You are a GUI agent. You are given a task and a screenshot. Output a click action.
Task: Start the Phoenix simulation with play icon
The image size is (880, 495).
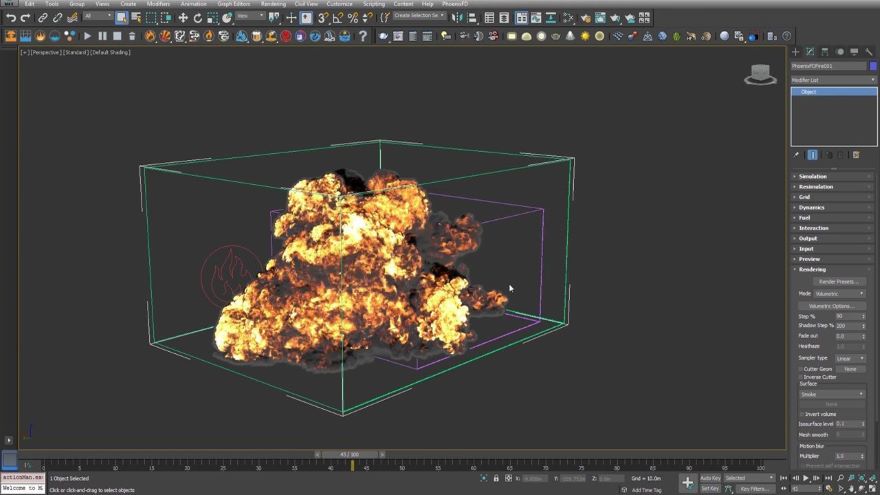point(87,36)
